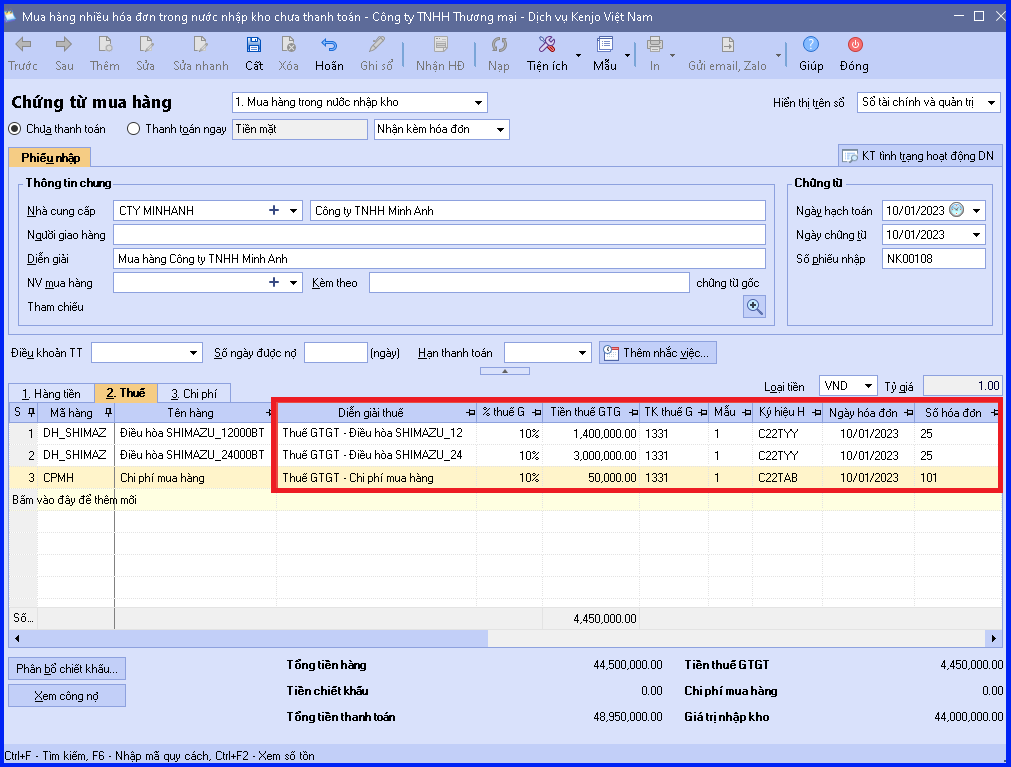1011x767 pixels.
Task: Open Giúp help icon
Action: coord(810,44)
